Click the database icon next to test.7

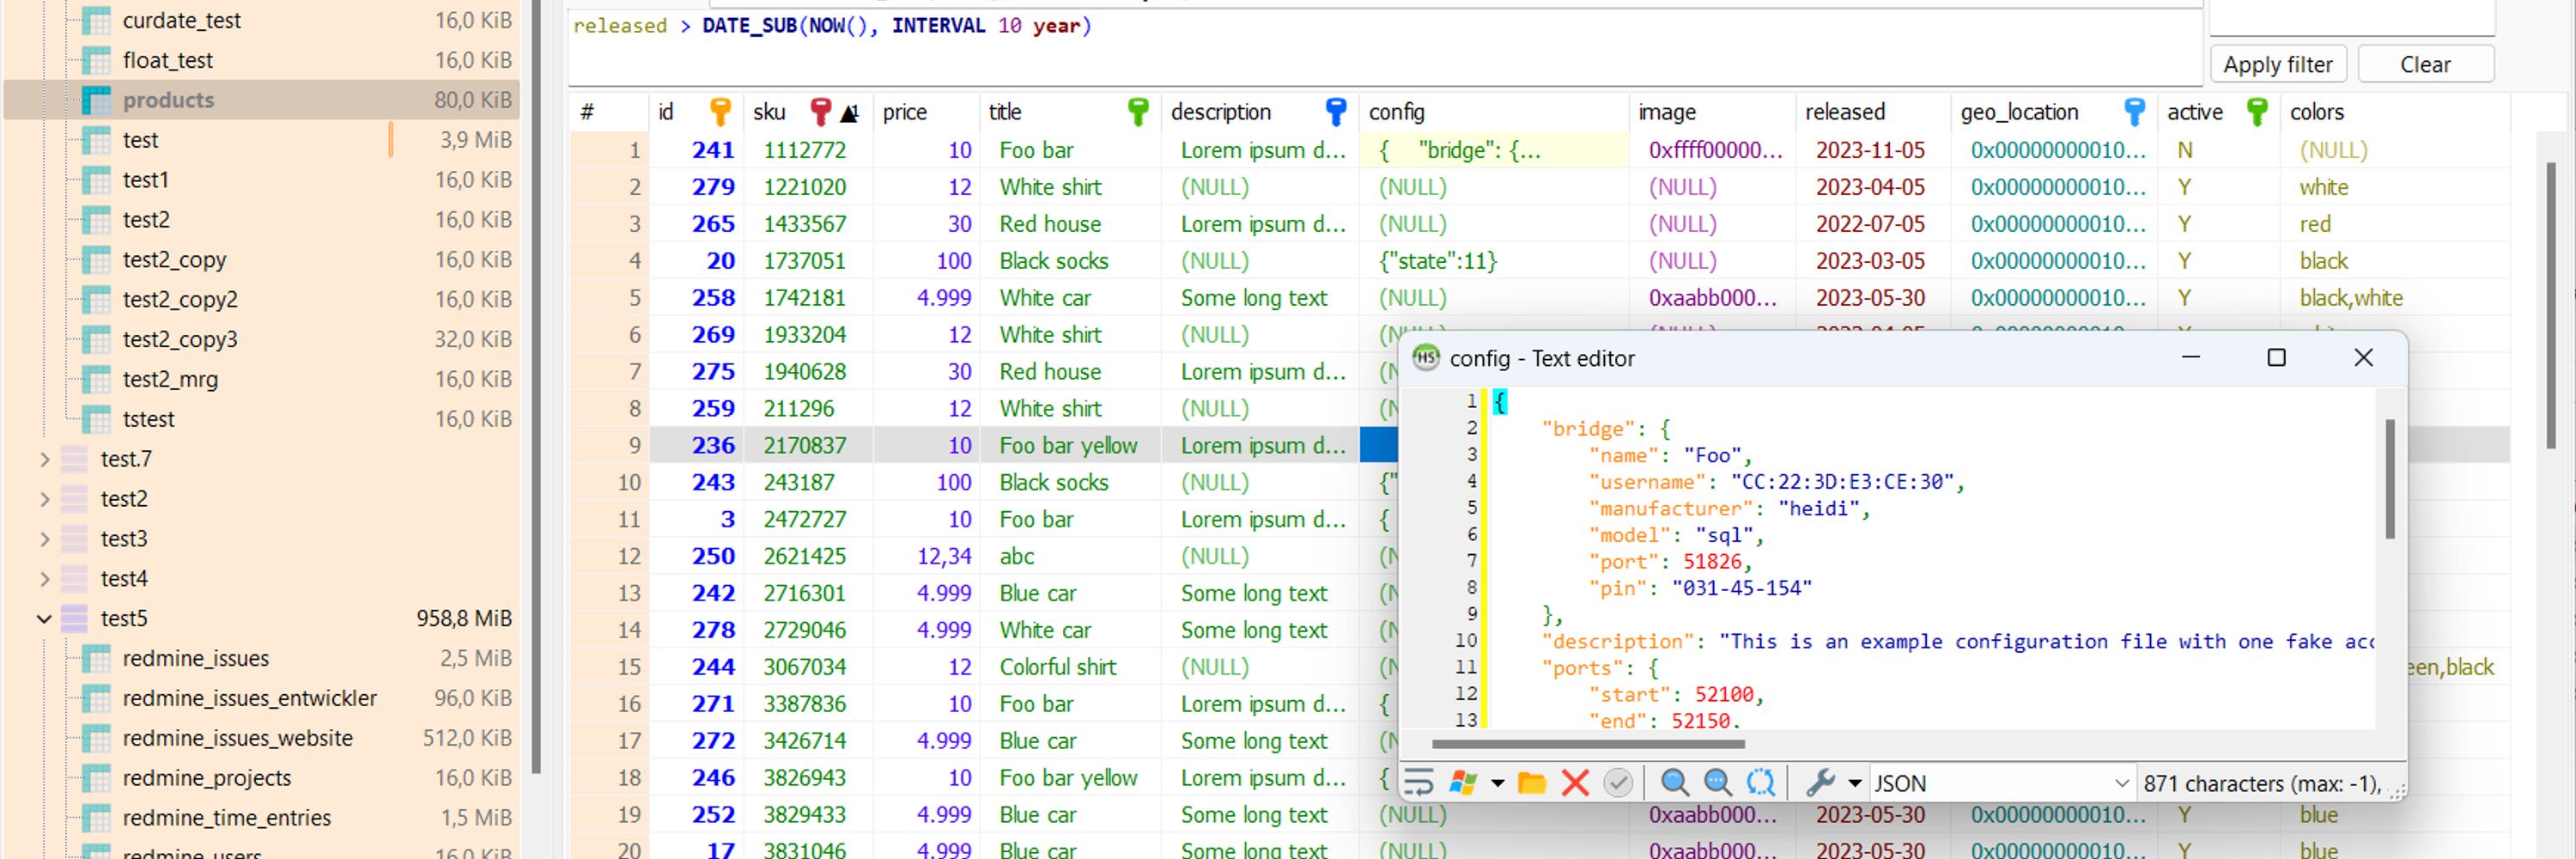pyautogui.click(x=74, y=459)
